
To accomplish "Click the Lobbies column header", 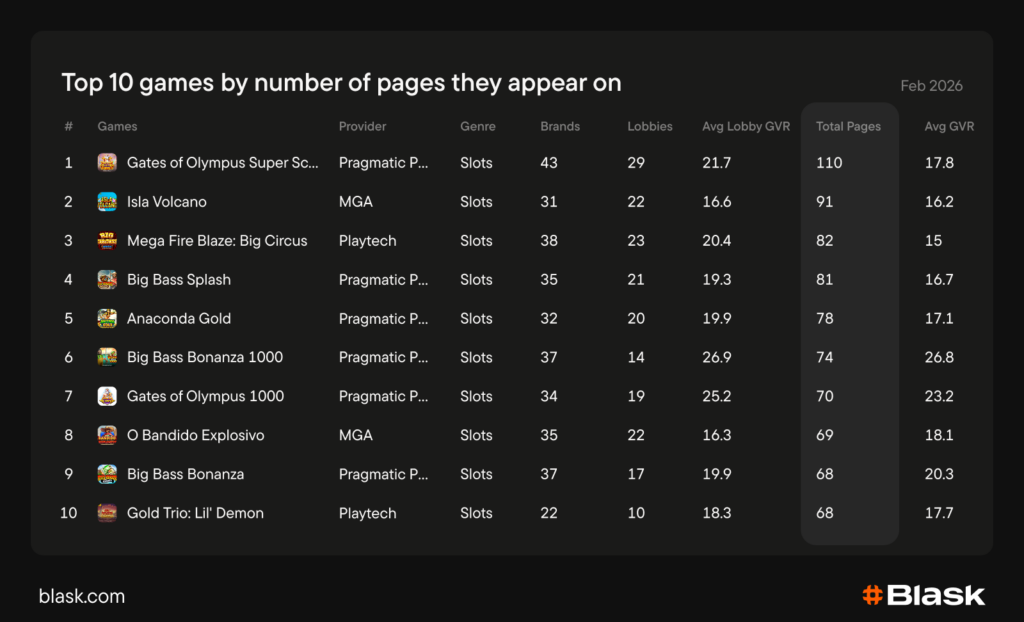I will click(x=650, y=127).
